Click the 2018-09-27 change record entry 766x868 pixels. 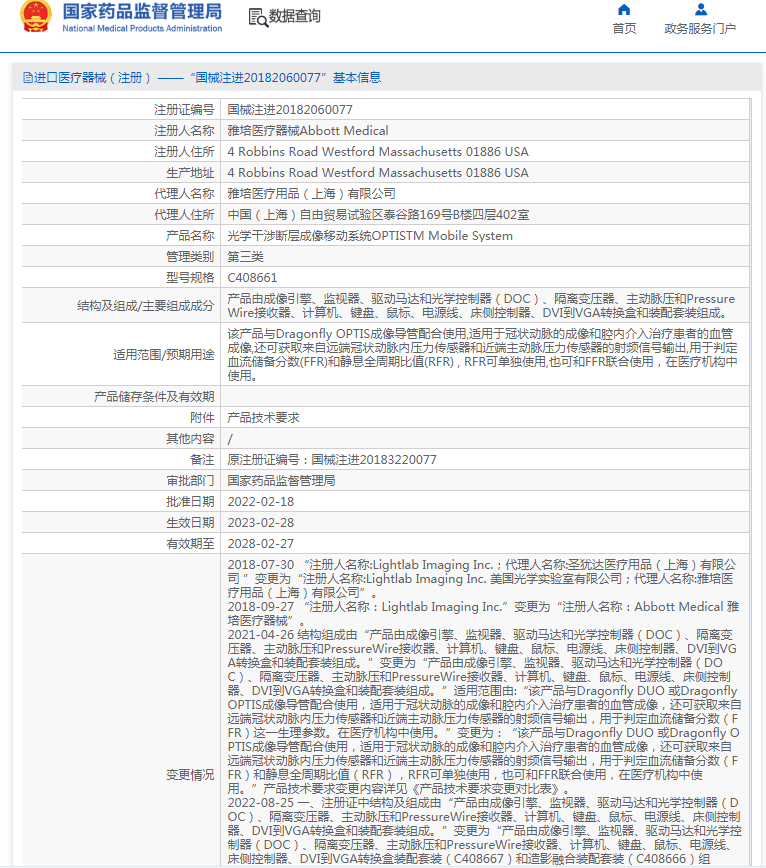[x=483, y=613]
